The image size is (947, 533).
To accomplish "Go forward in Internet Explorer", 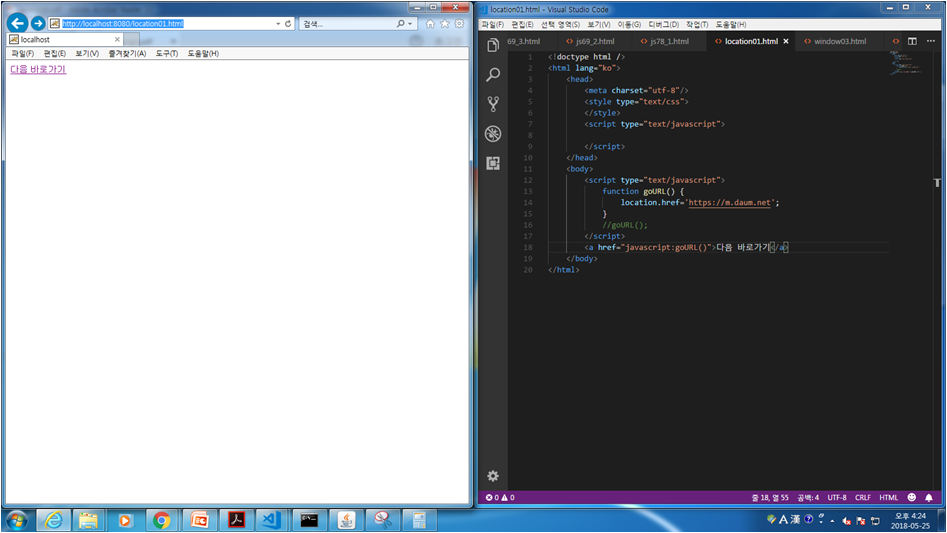I will (x=38, y=23).
